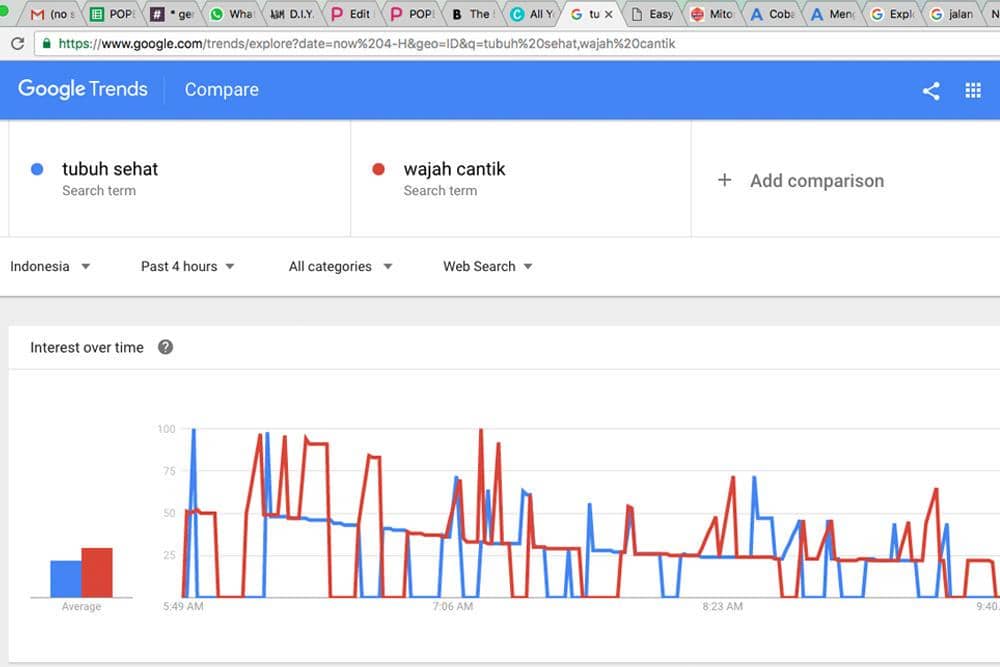
Task: Click the red average bar for wajah cantik
Action: (x=97, y=572)
